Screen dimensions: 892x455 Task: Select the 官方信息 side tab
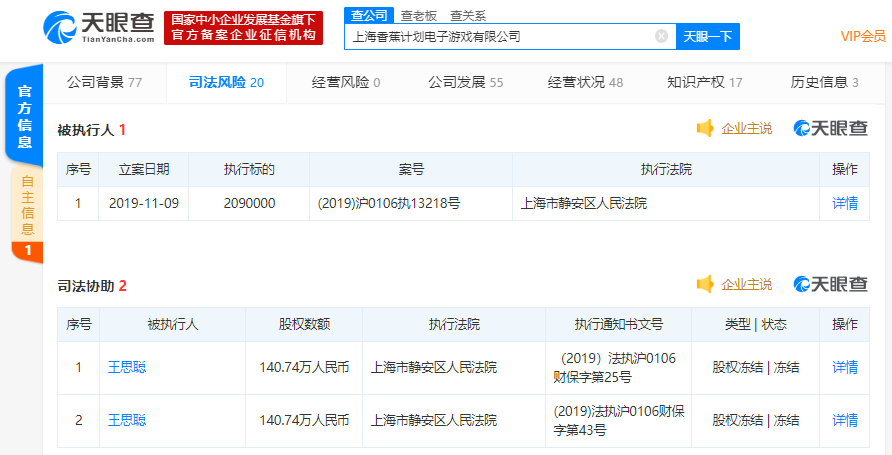tap(24, 117)
